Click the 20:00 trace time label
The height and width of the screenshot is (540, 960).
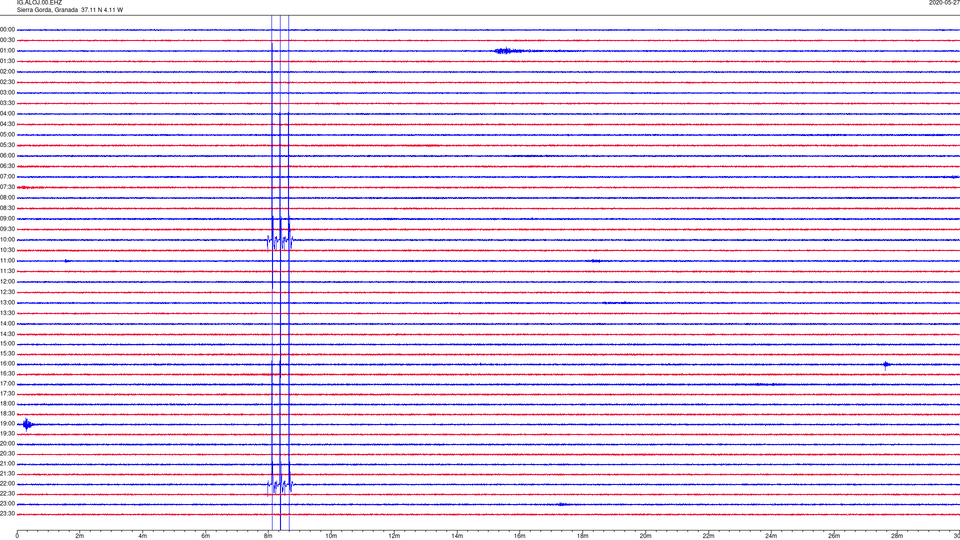click(7, 444)
